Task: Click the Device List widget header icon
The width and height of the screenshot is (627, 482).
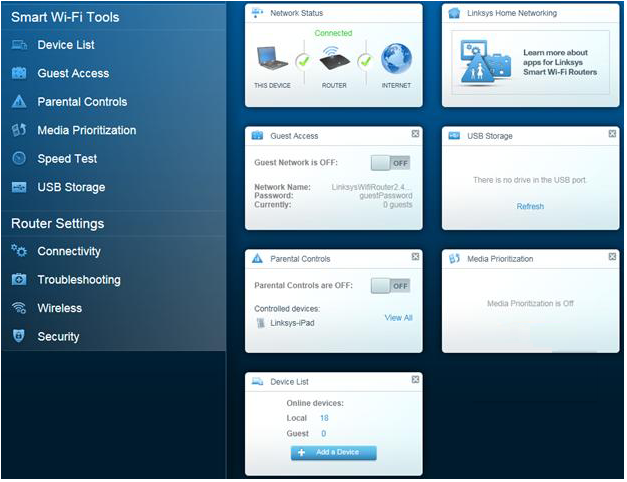Action: (x=257, y=381)
